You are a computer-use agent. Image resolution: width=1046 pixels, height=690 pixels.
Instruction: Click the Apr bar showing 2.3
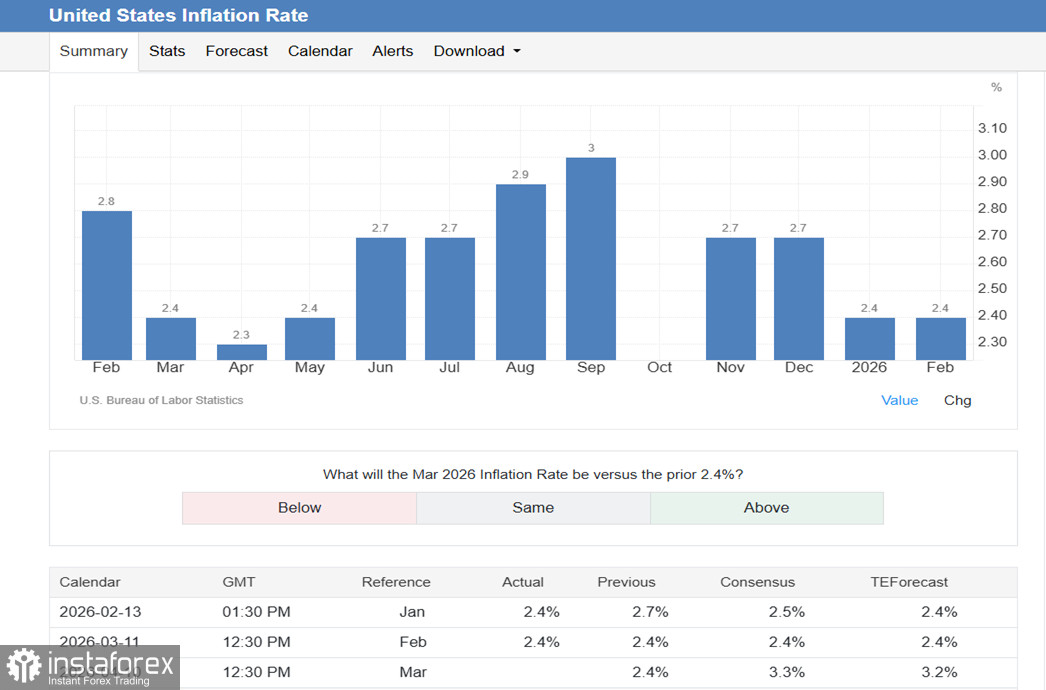242,352
